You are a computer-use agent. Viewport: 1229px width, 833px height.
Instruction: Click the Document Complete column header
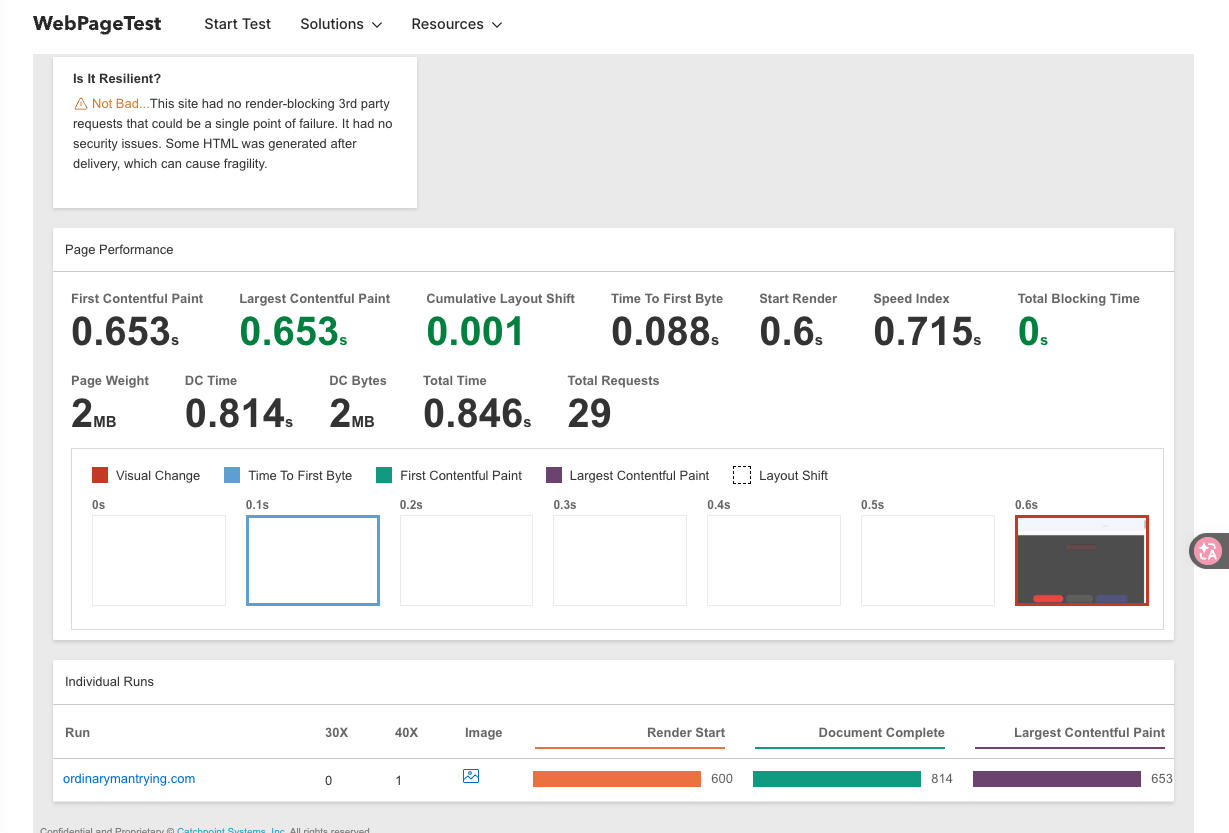pos(881,733)
